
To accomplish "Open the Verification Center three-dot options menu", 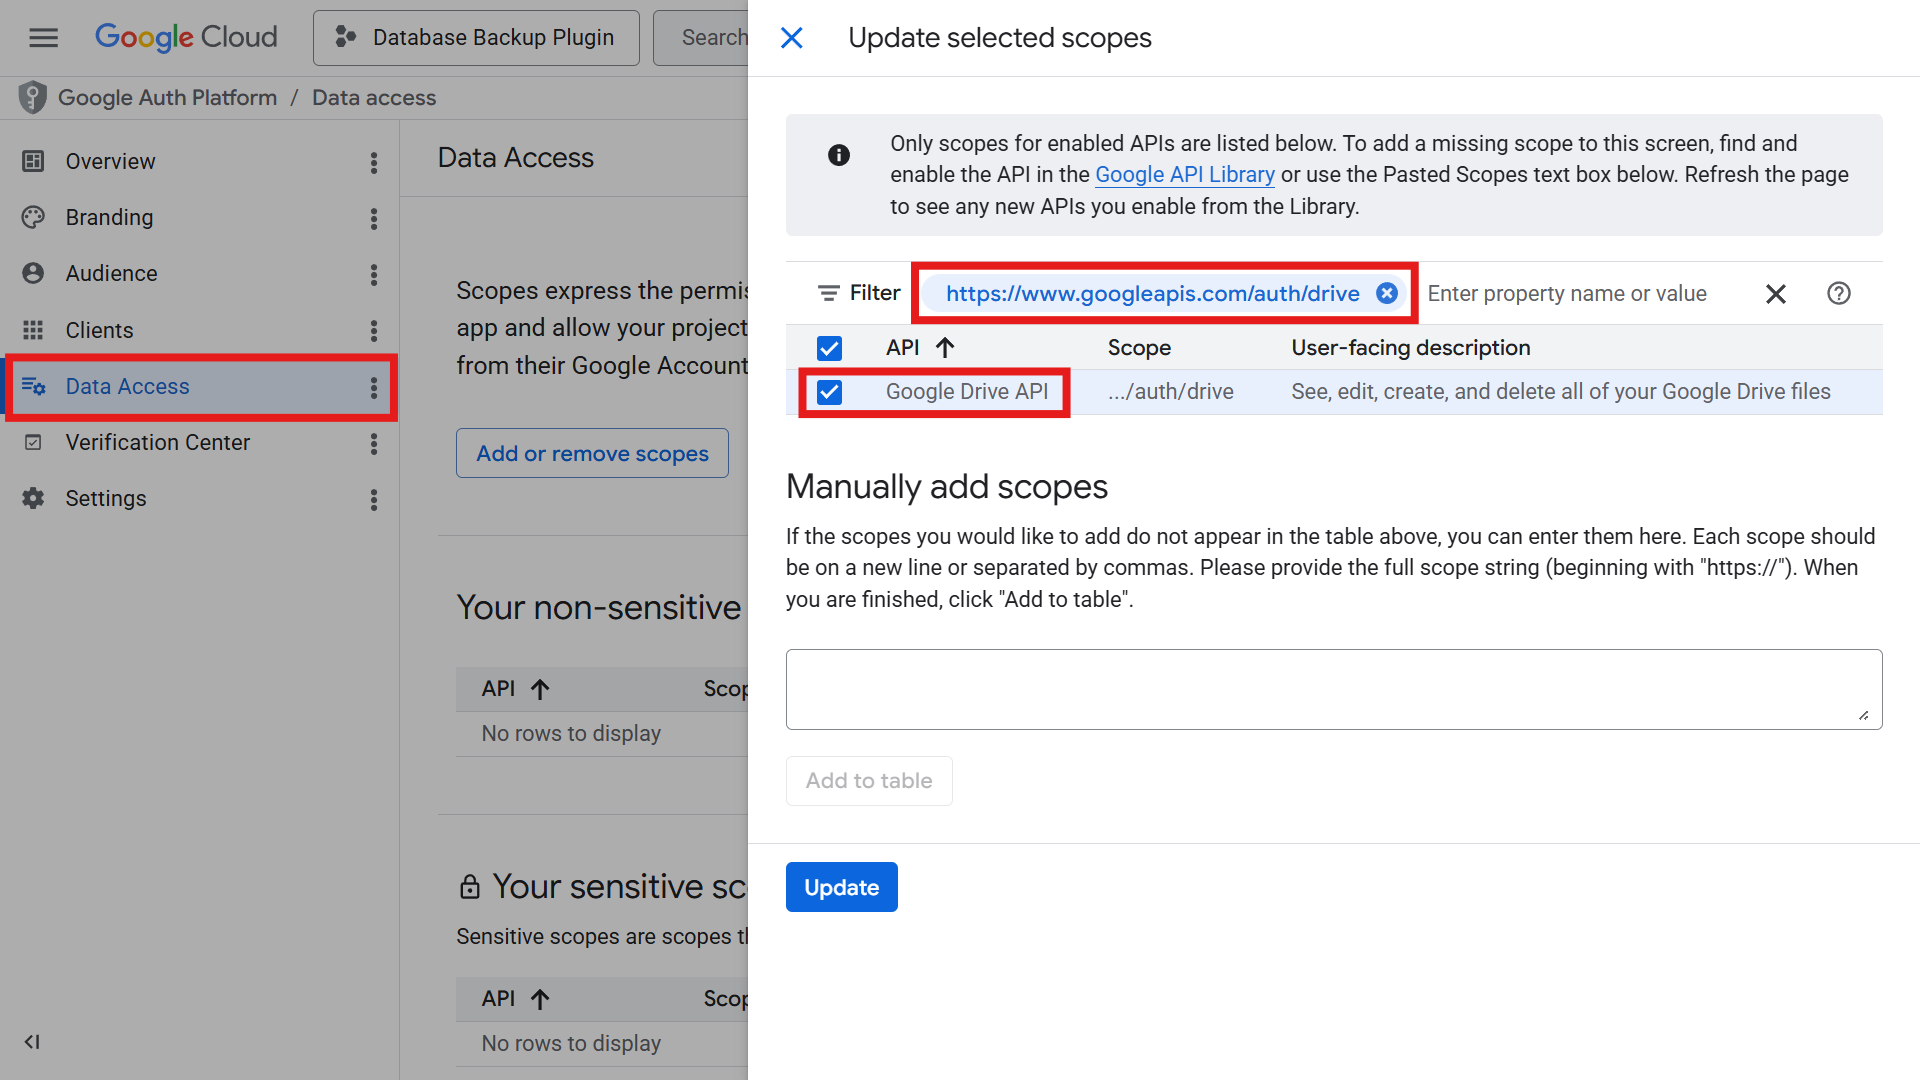I will pos(374,444).
